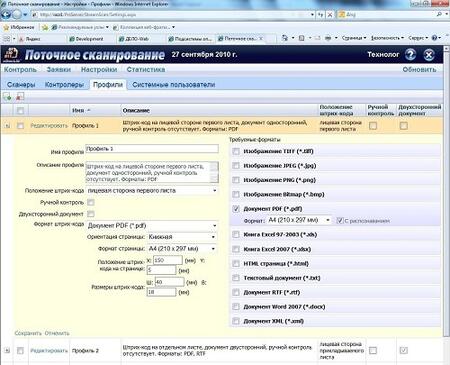This screenshot has width=450, height=365.
Task: Click the round X exit icon beside Технолог
Action: pyautogui.click(x=429, y=55)
